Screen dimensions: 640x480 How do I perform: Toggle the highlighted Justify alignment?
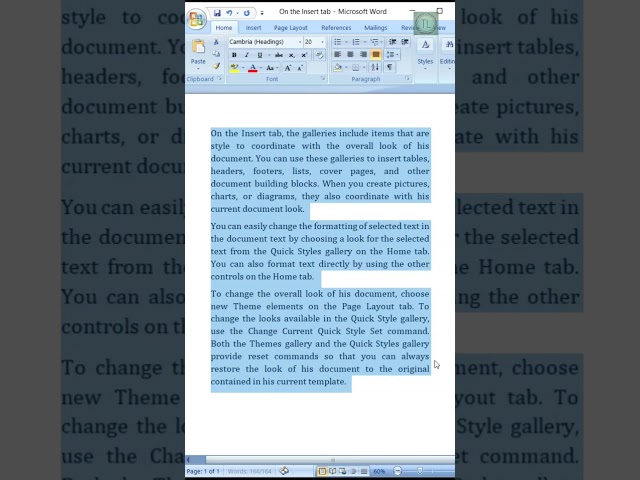tap(376, 55)
